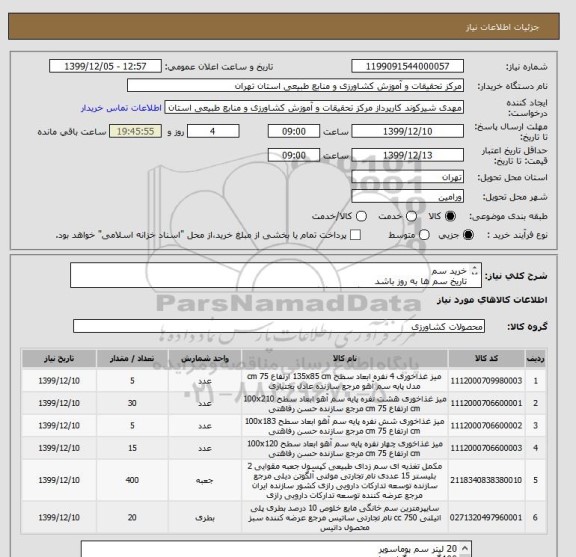Click product code 0271320497960001
Viewport: 576px width, 557px height.
[x=486, y=517]
